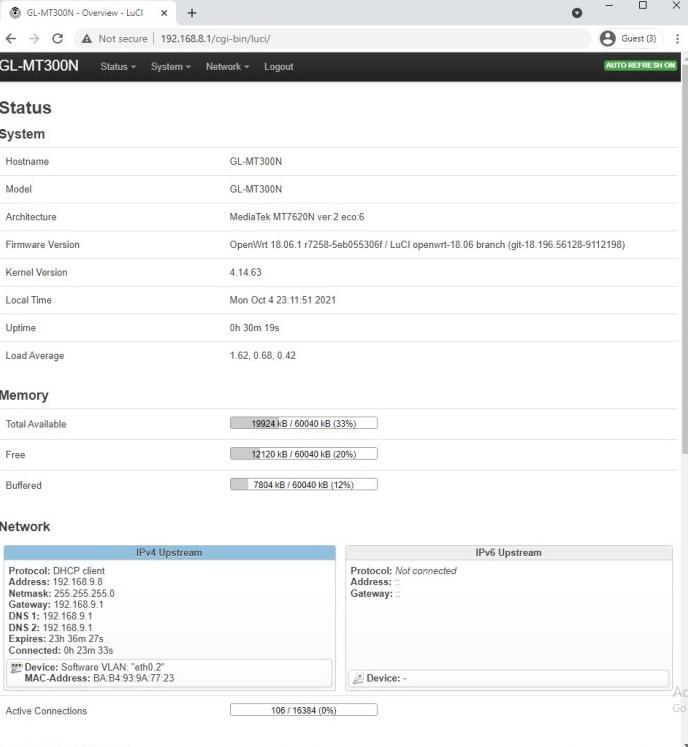This screenshot has width=688, height=747.
Task: Click the browser forward arrow
Action: (34, 38)
